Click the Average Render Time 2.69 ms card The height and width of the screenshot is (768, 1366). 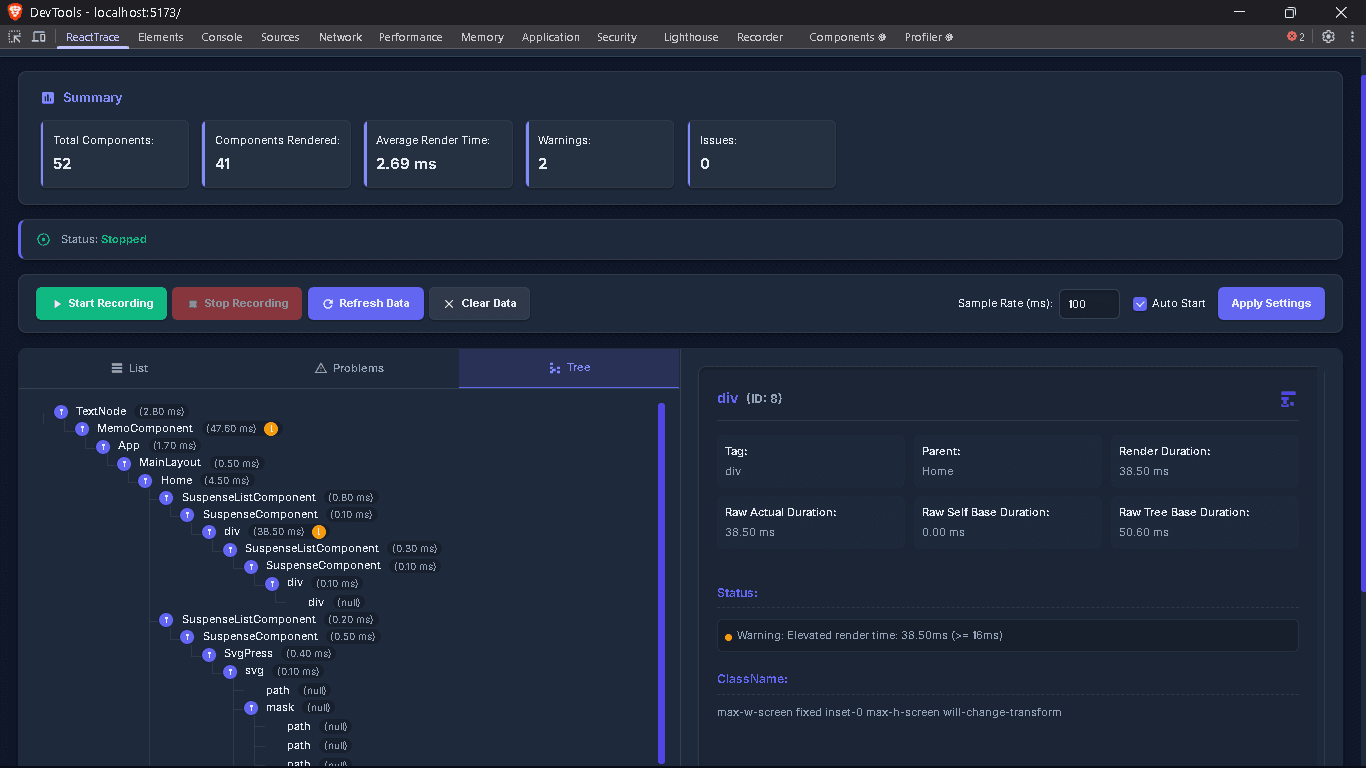click(x=438, y=154)
